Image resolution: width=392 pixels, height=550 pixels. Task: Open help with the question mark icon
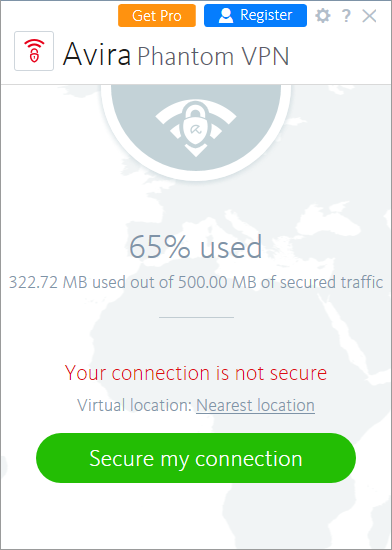point(346,16)
